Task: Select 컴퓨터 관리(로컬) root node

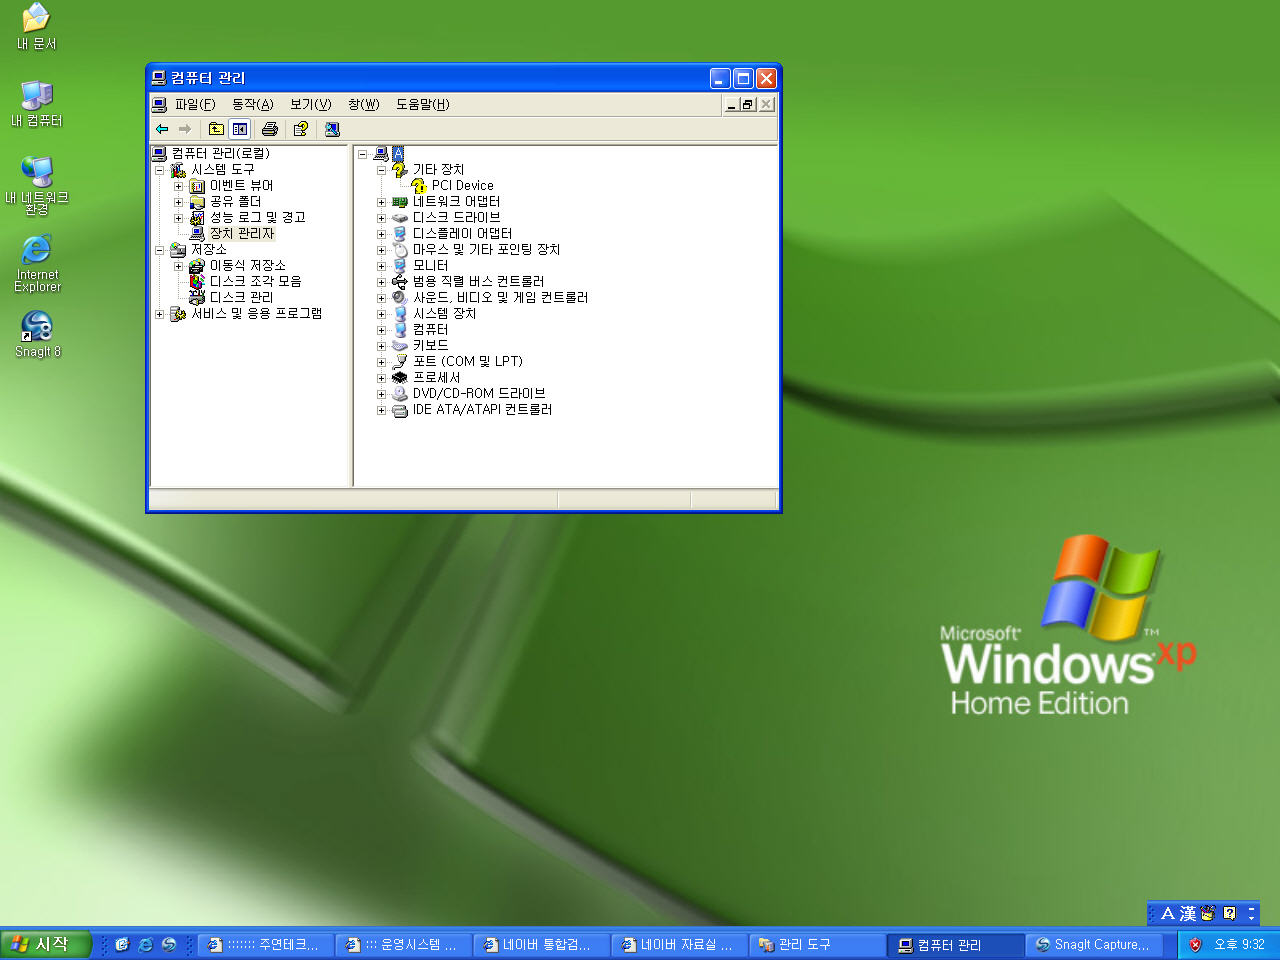Action: coord(220,153)
